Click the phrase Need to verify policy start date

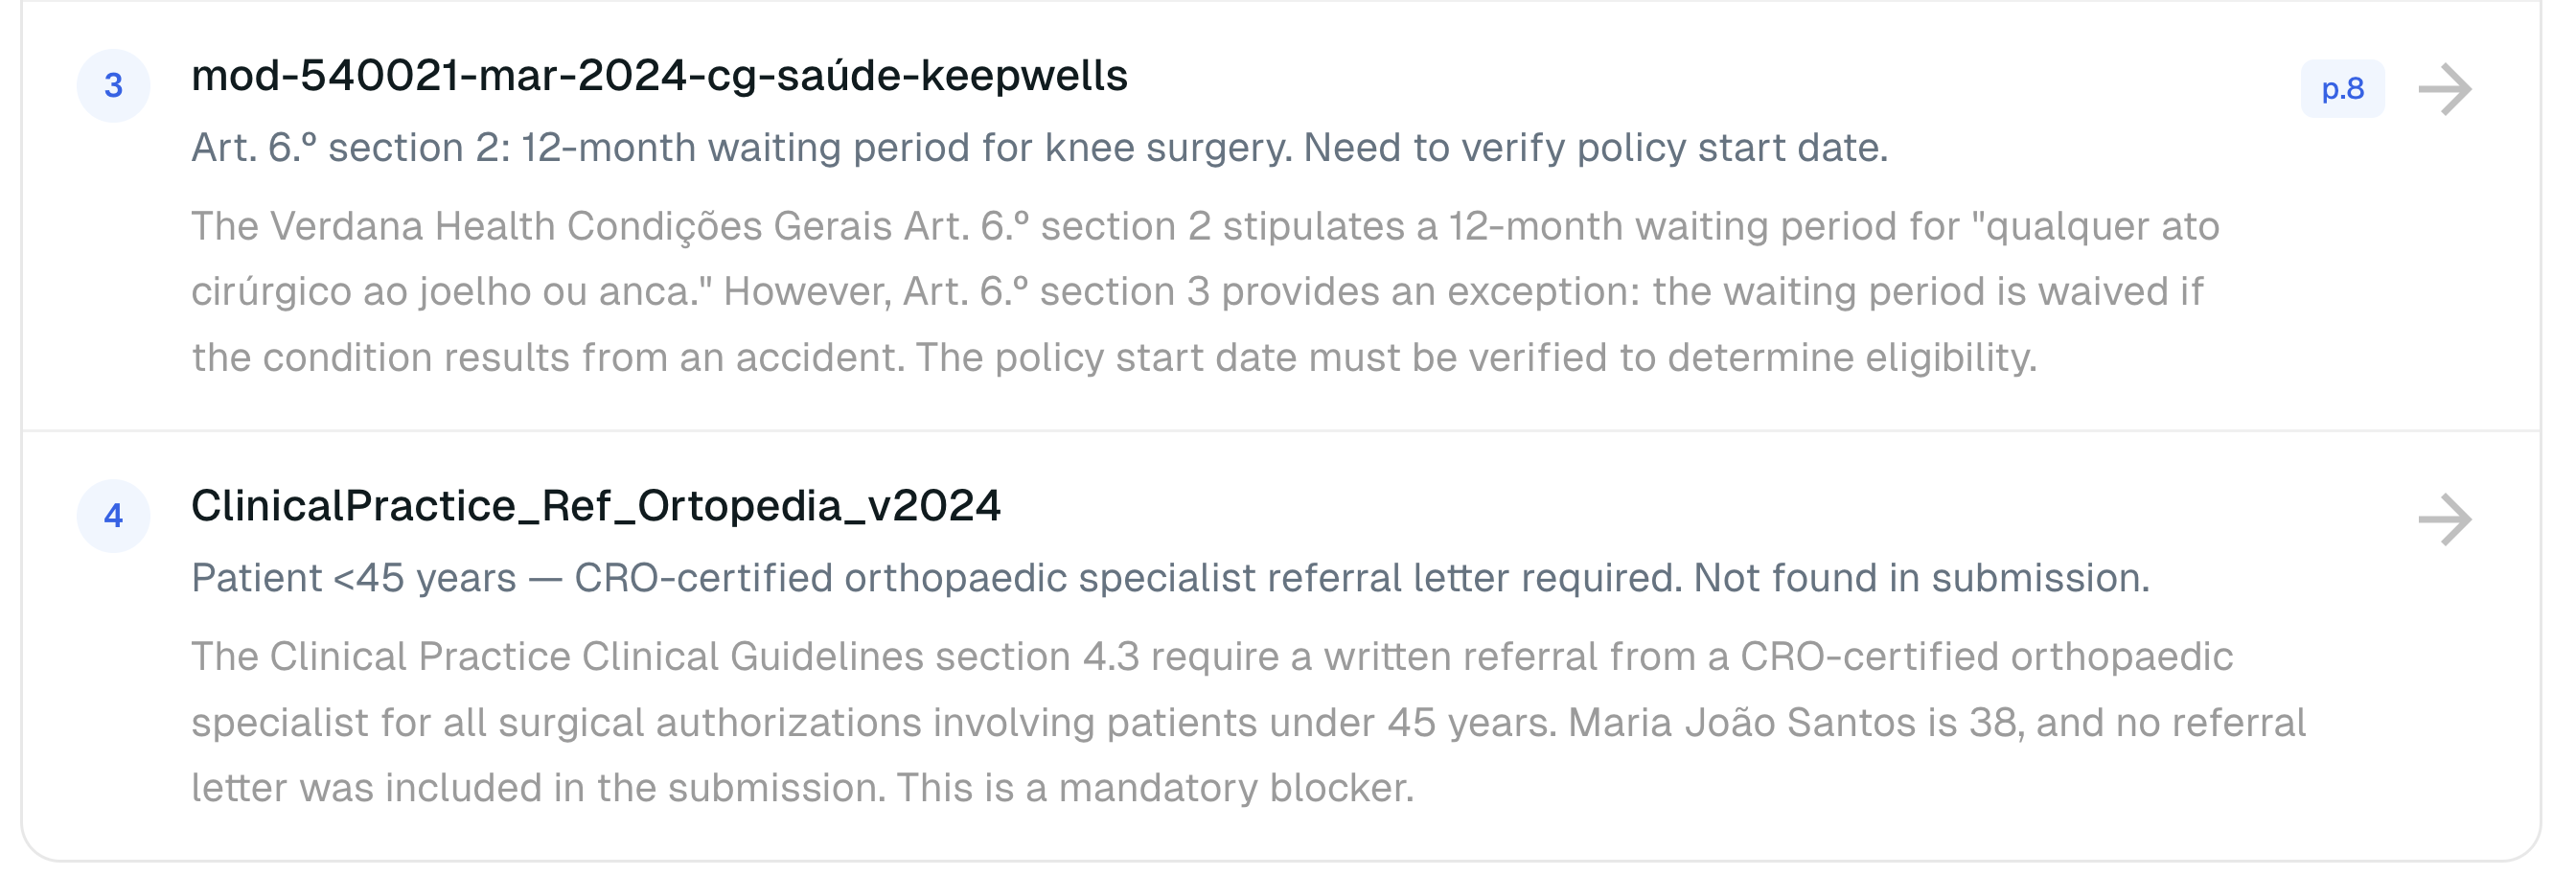pos(1600,147)
